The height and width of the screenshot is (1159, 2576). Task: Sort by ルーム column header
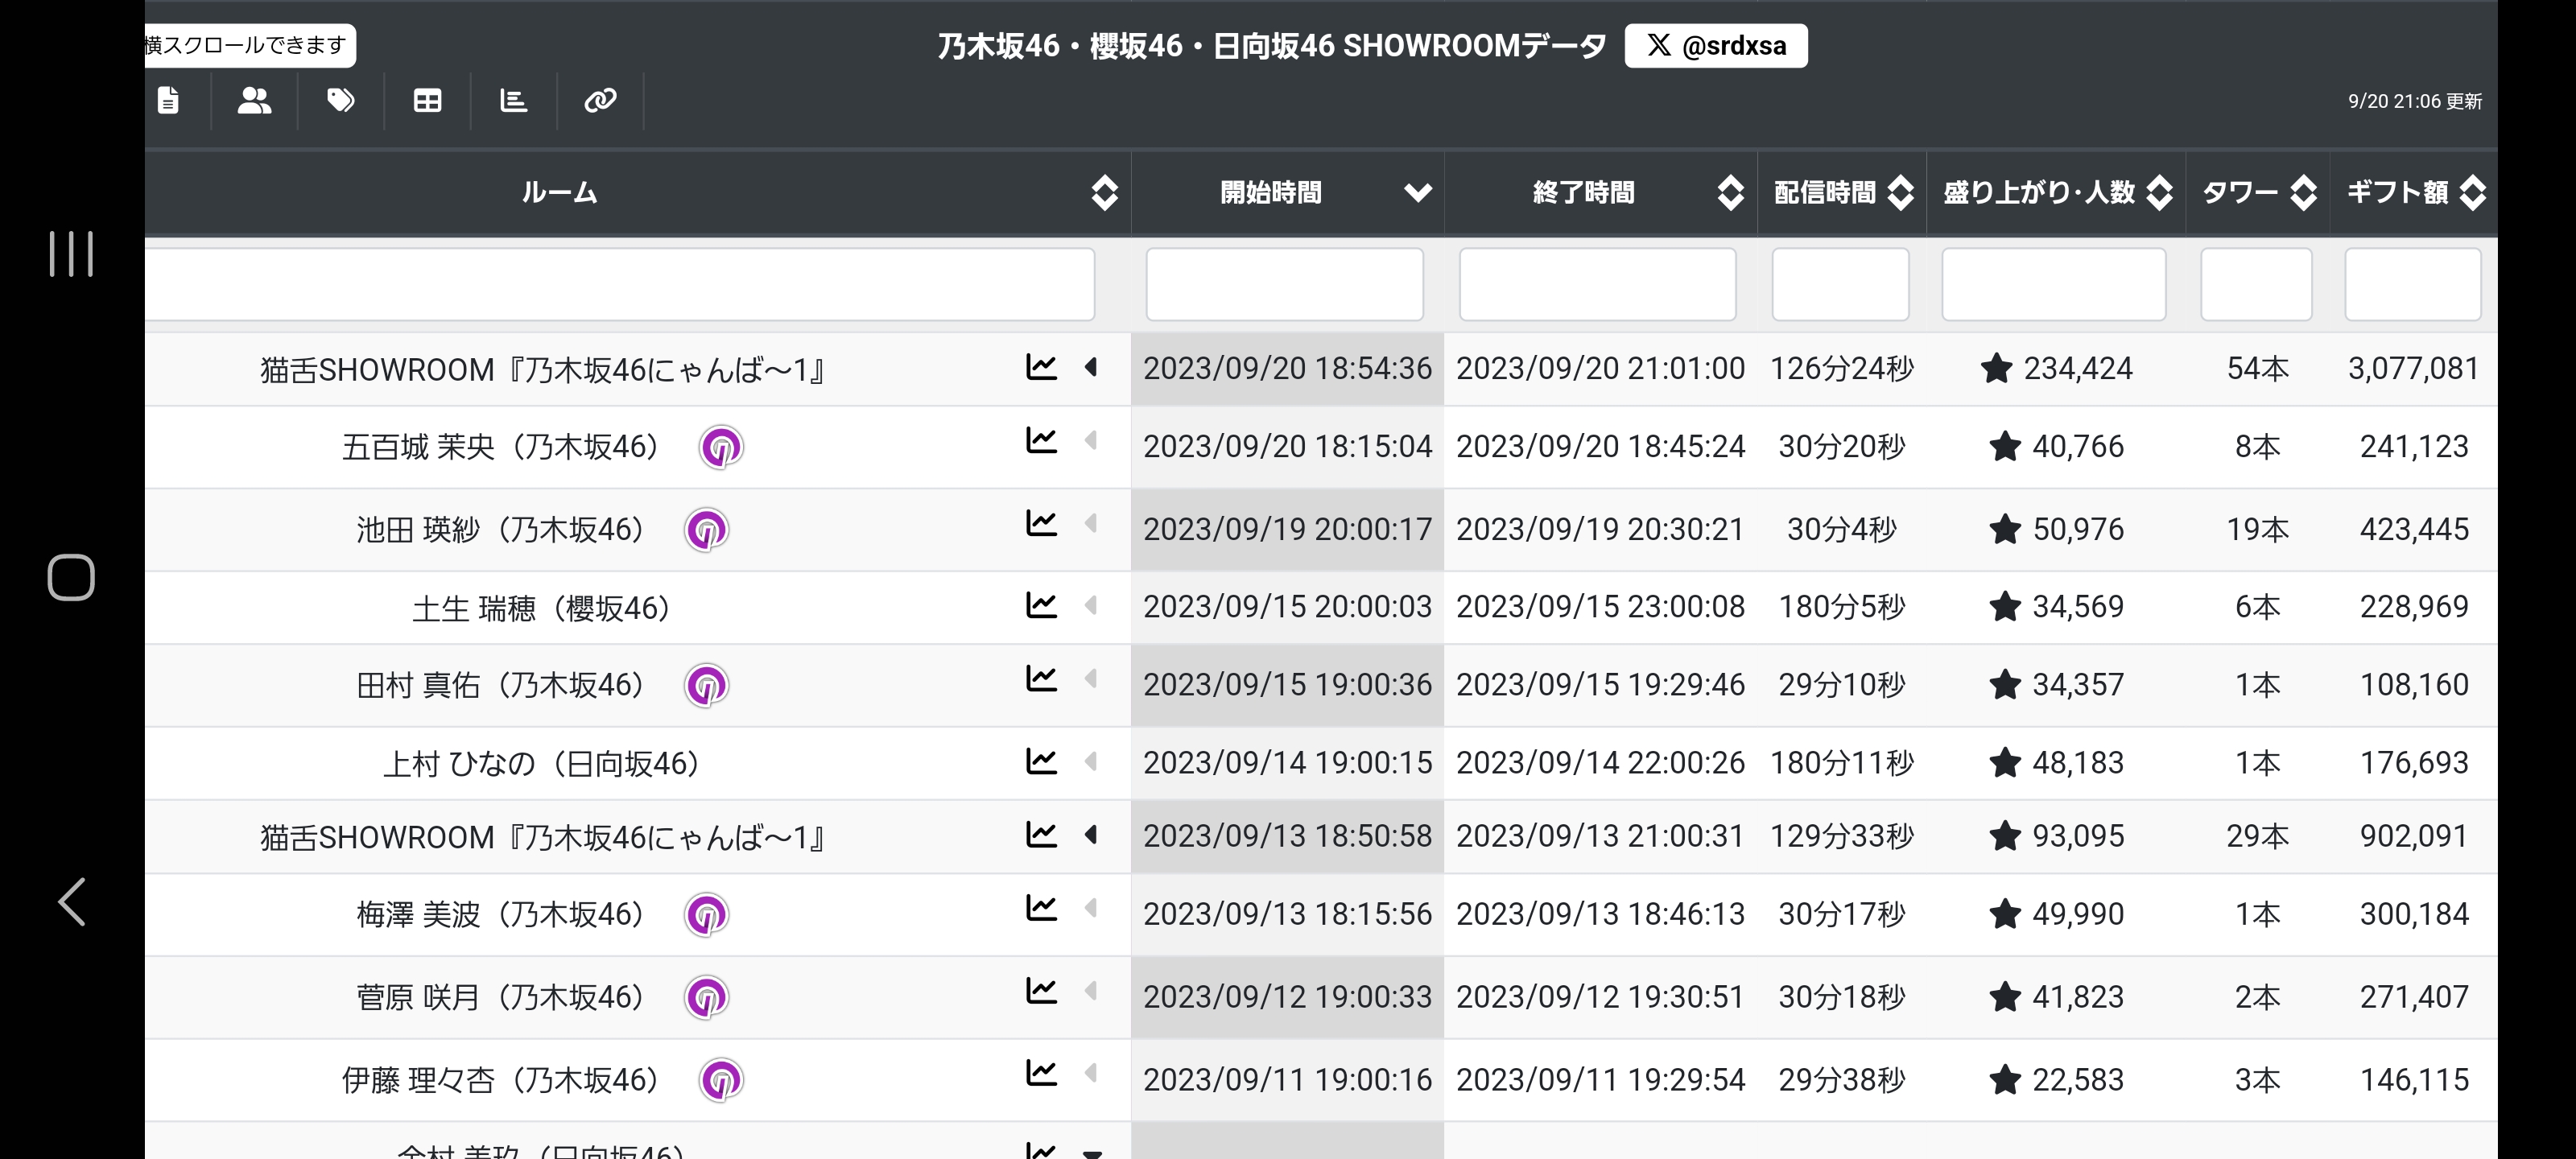pos(559,192)
